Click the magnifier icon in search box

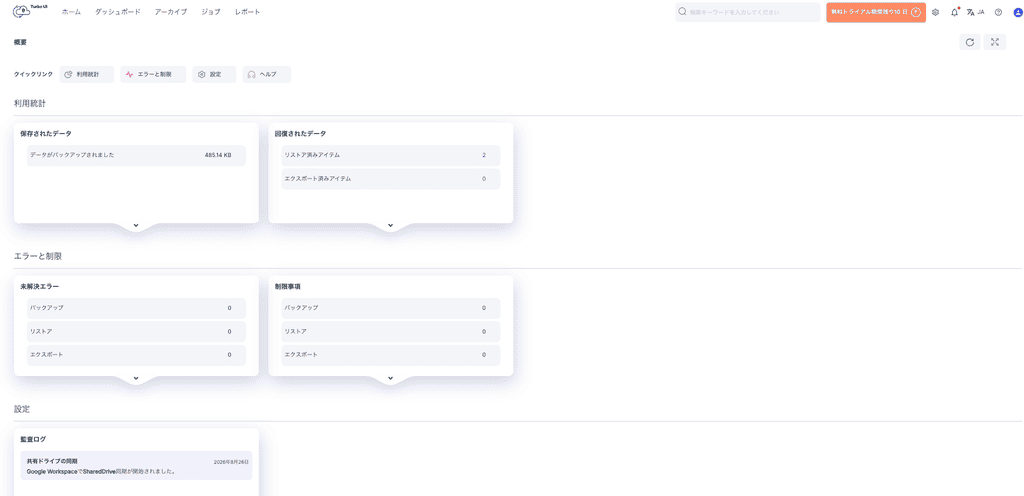[682, 12]
